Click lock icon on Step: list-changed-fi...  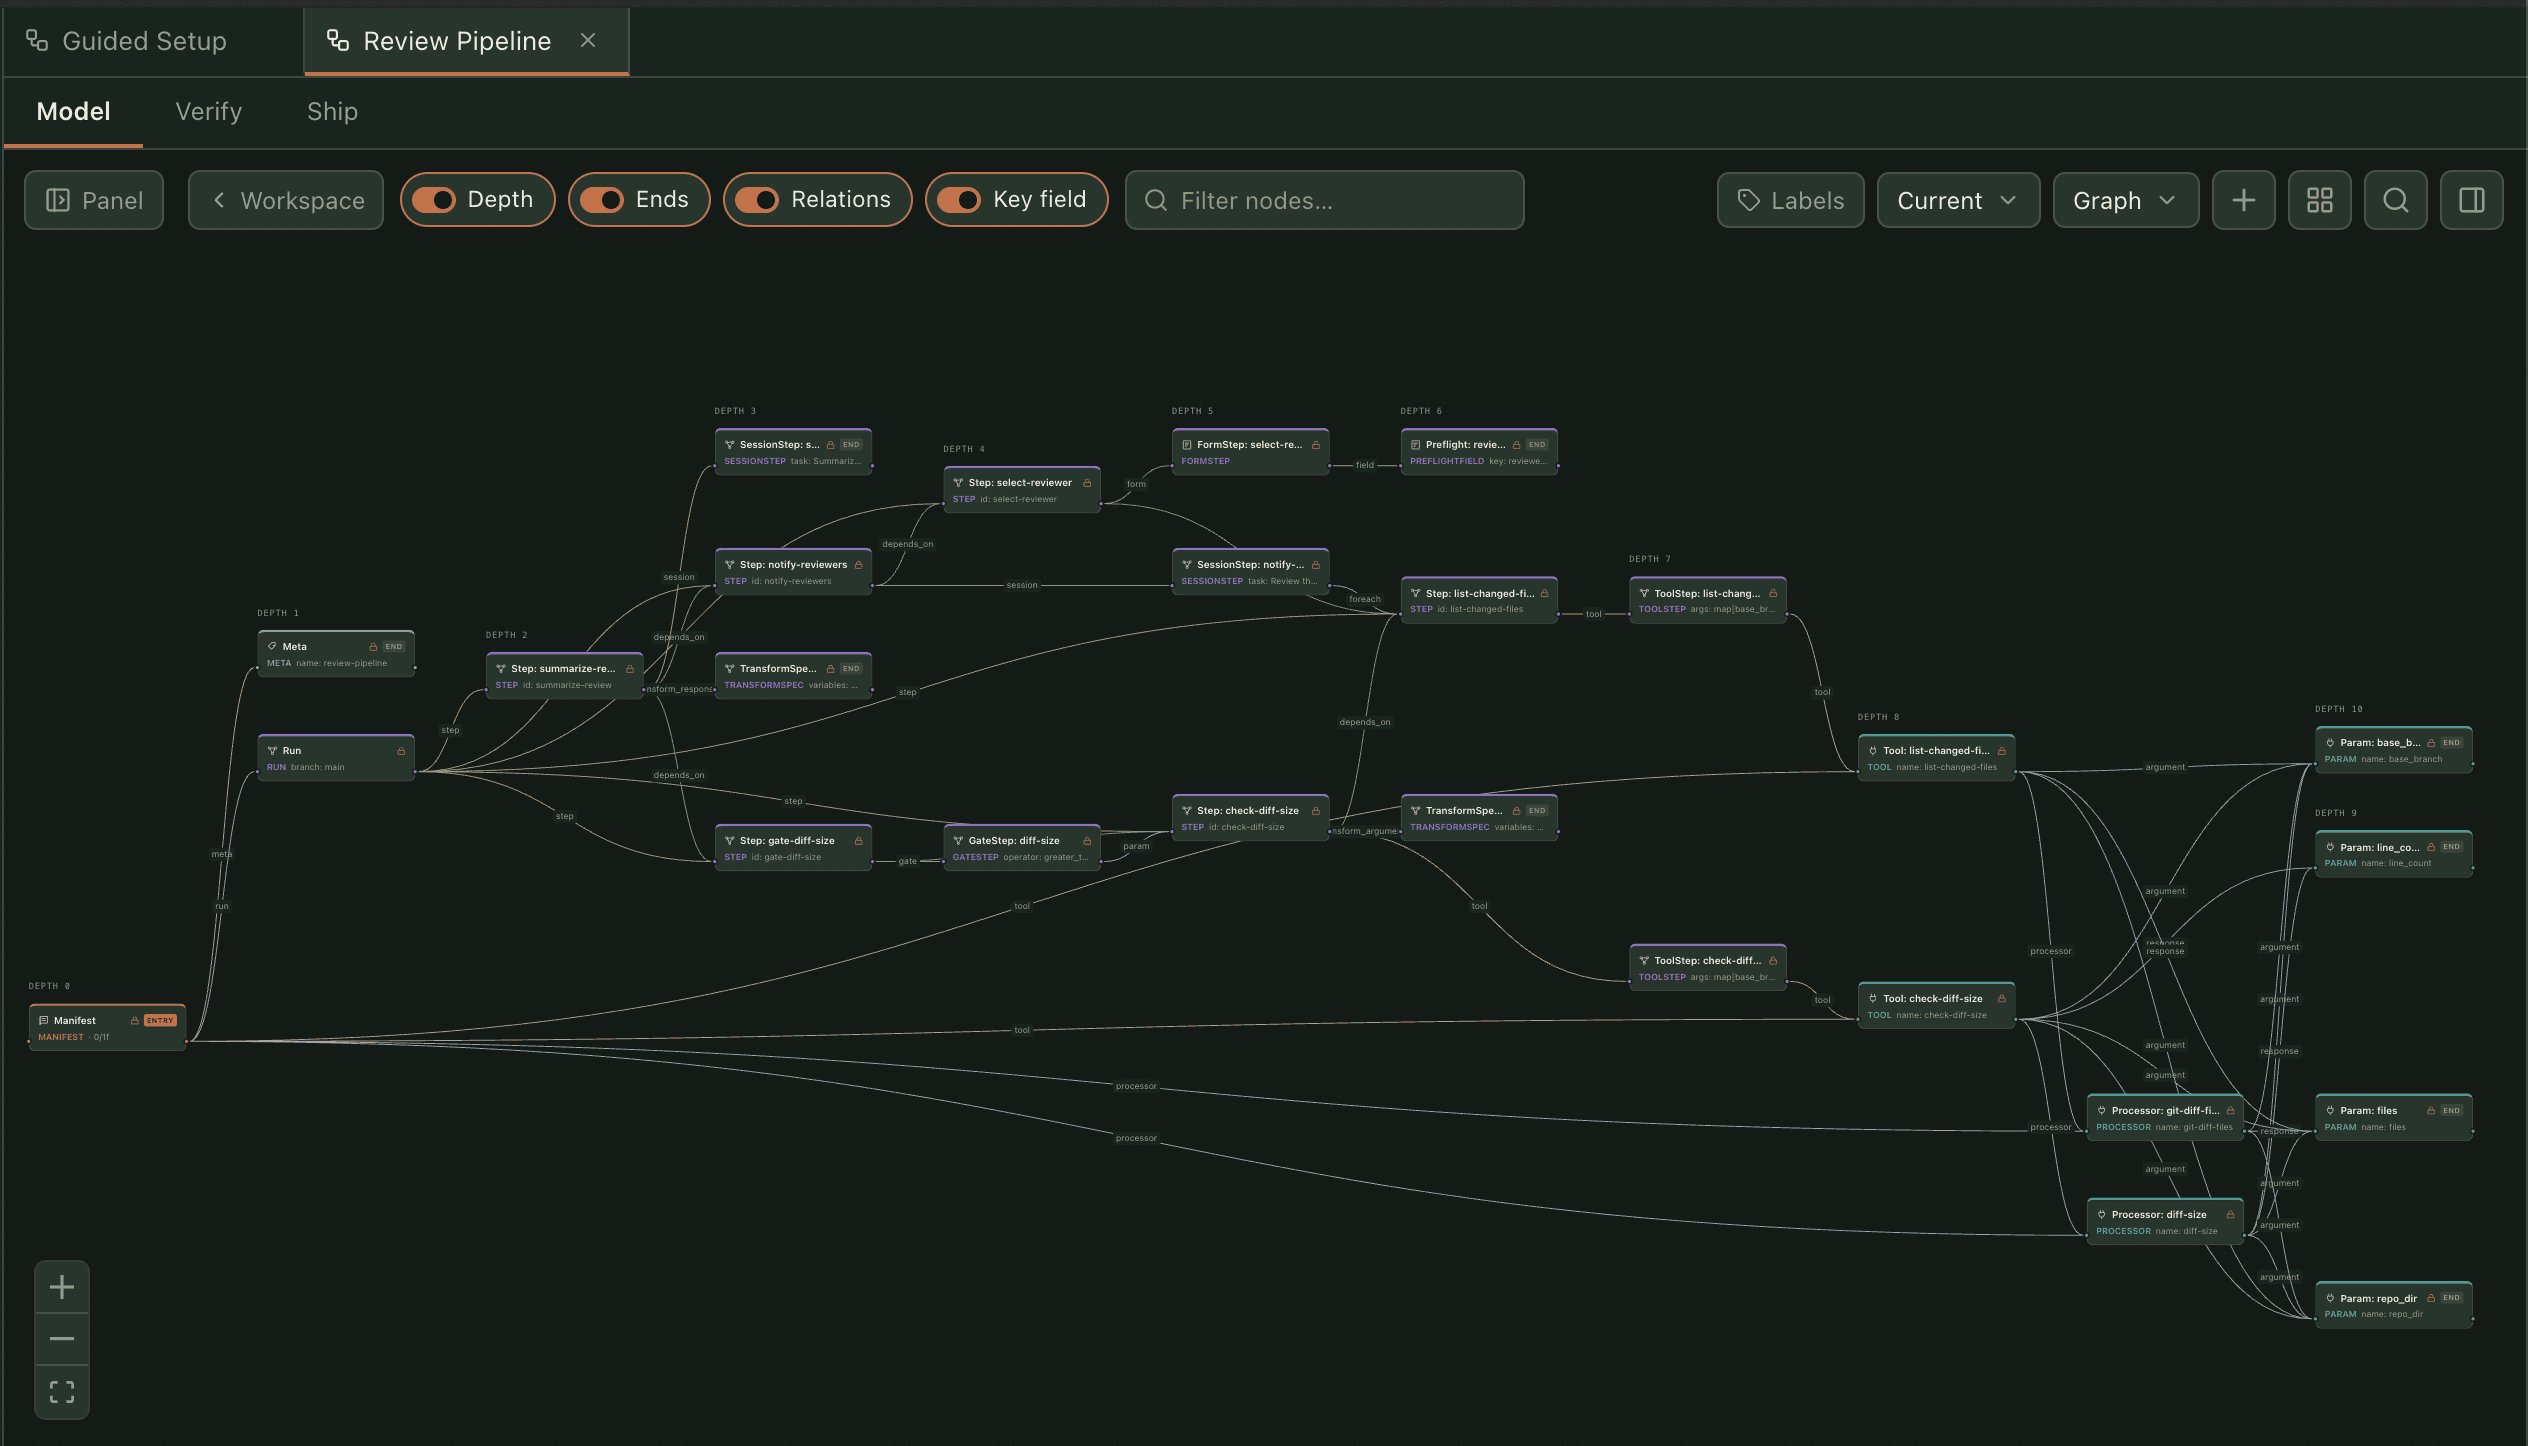[1544, 593]
